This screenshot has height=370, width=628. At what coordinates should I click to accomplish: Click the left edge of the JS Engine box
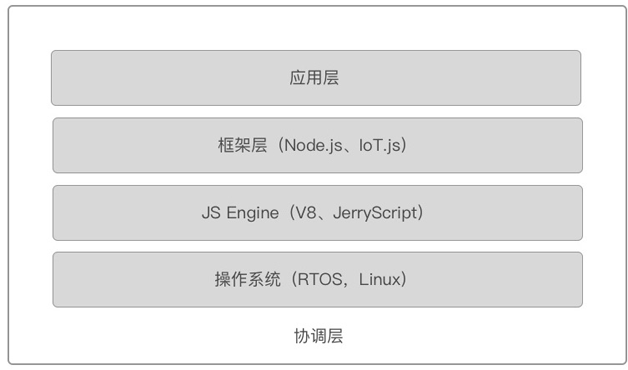click(x=54, y=213)
